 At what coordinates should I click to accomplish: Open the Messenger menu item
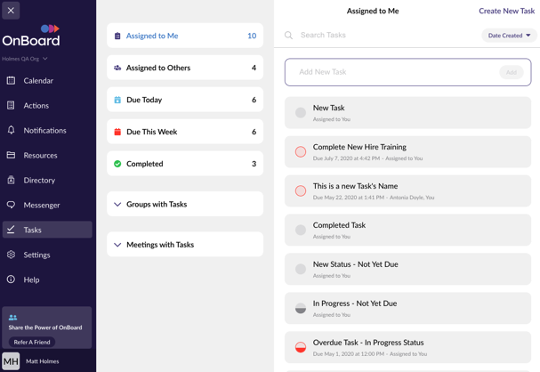point(42,205)
